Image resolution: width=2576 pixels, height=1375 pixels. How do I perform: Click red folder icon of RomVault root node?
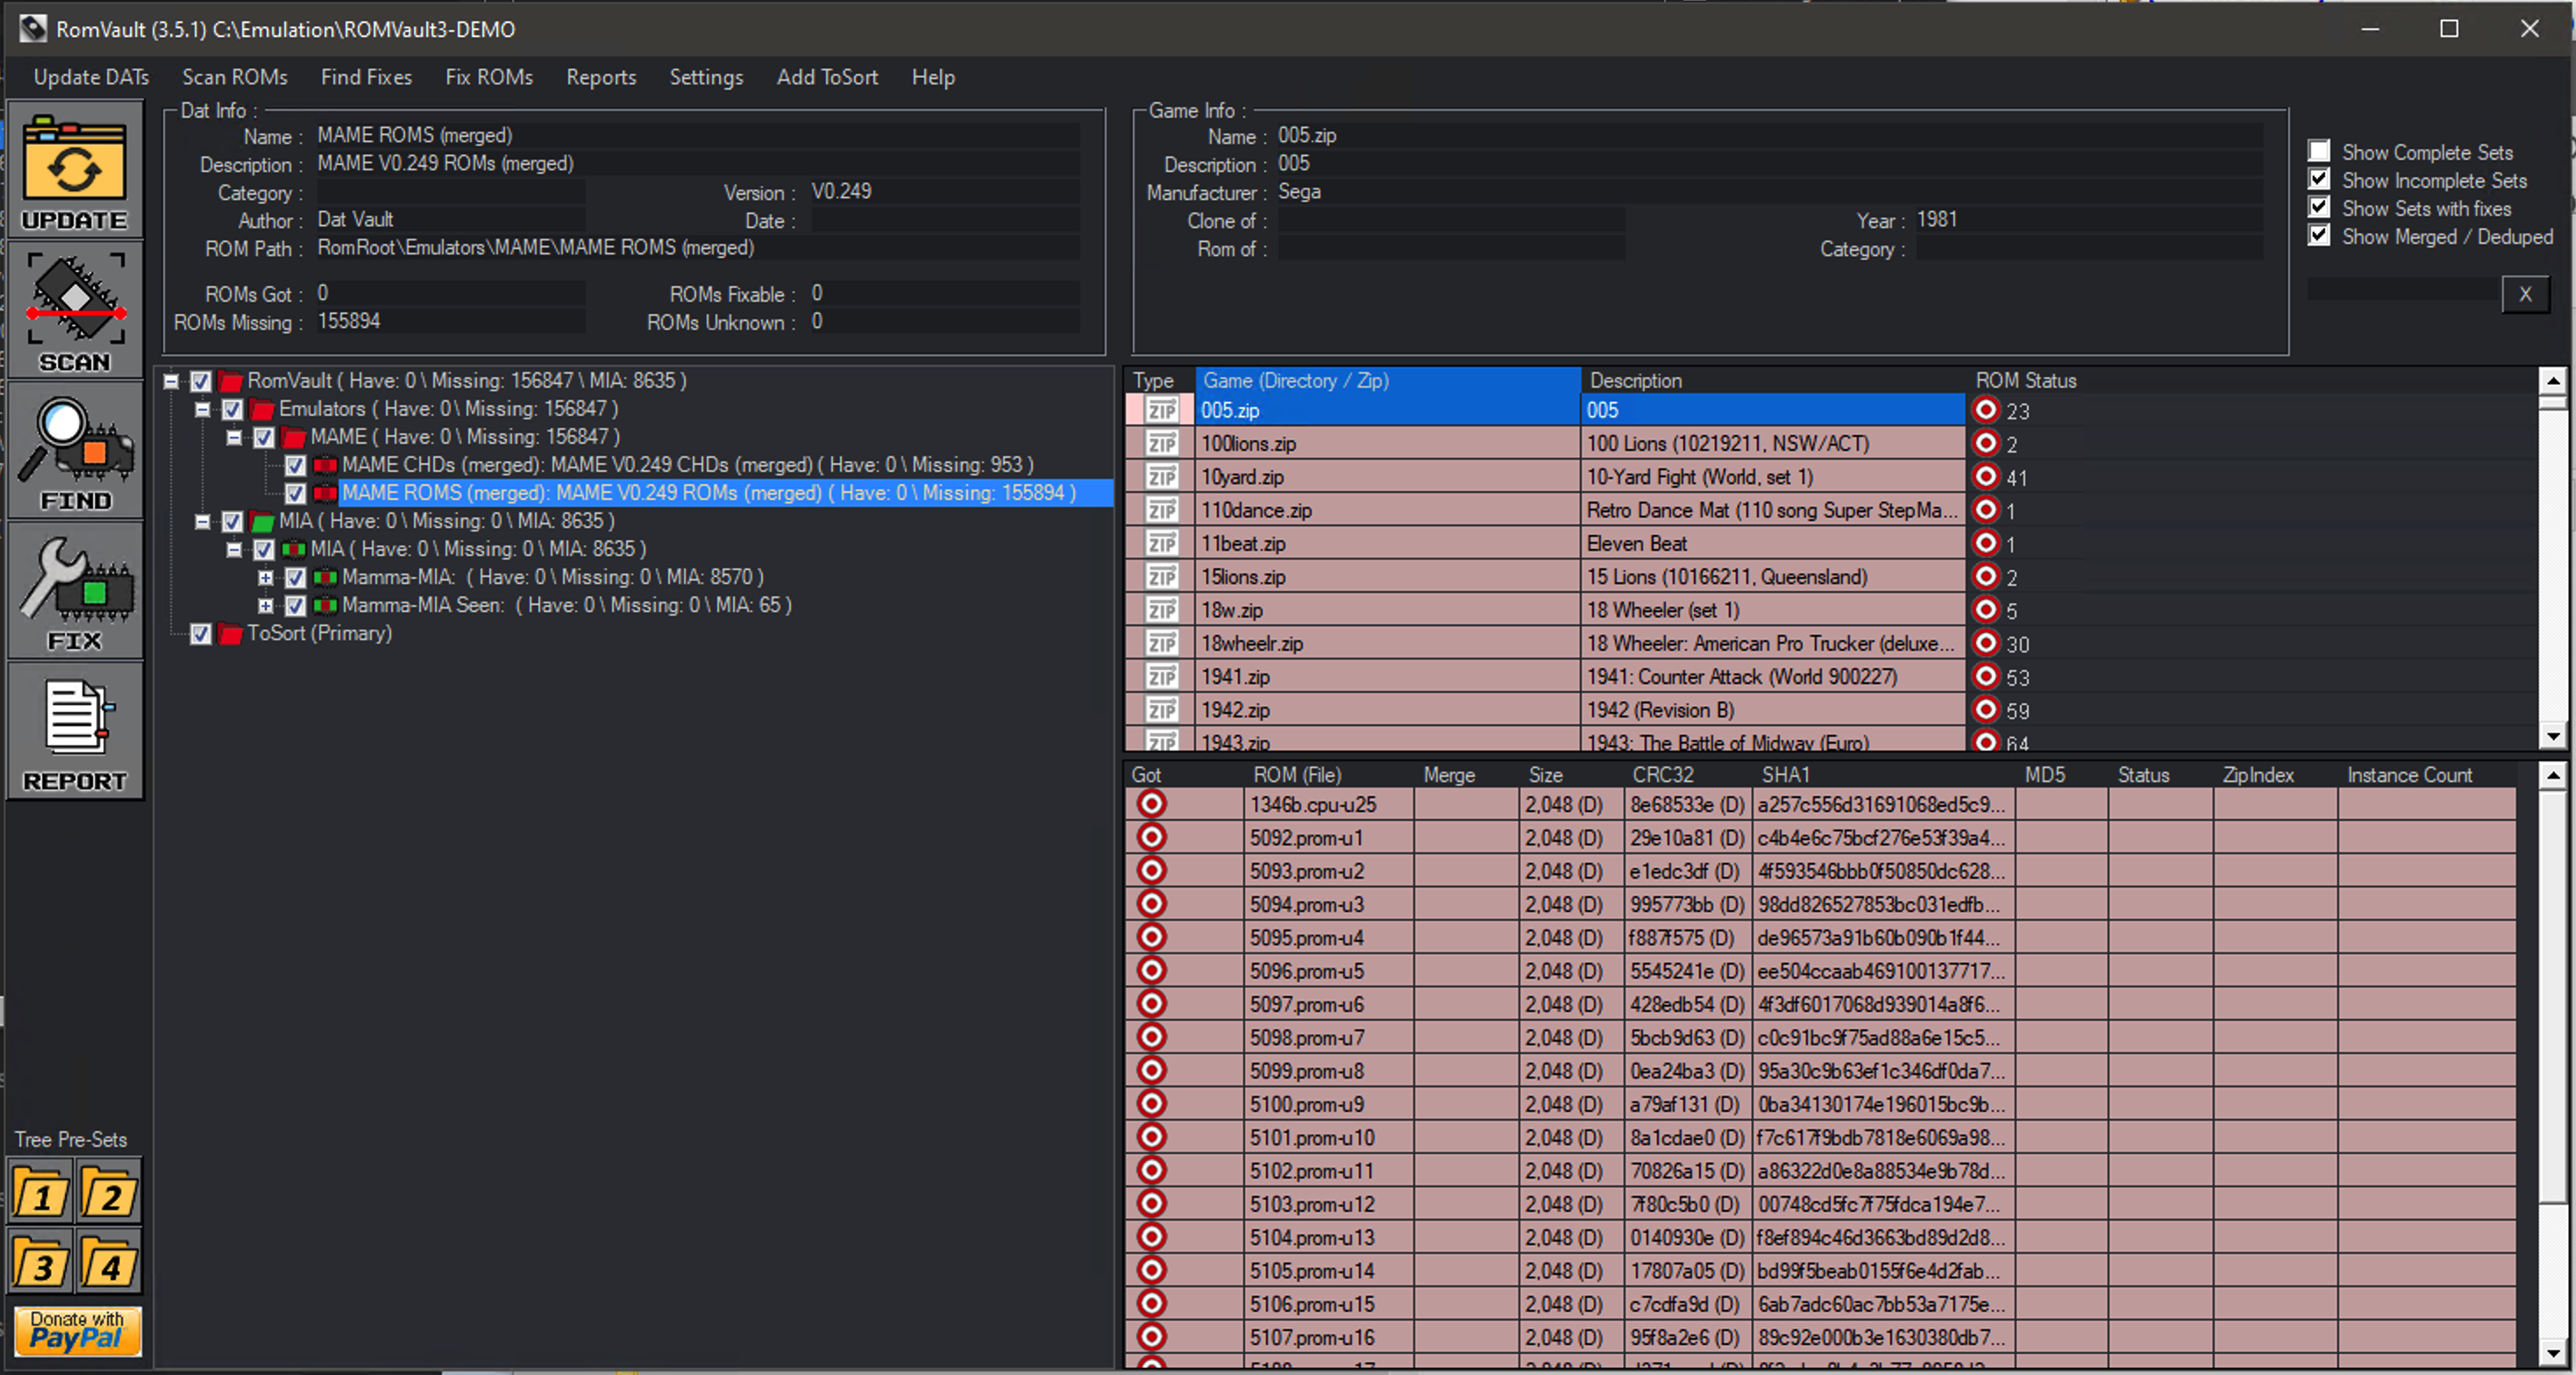(231, 381)
